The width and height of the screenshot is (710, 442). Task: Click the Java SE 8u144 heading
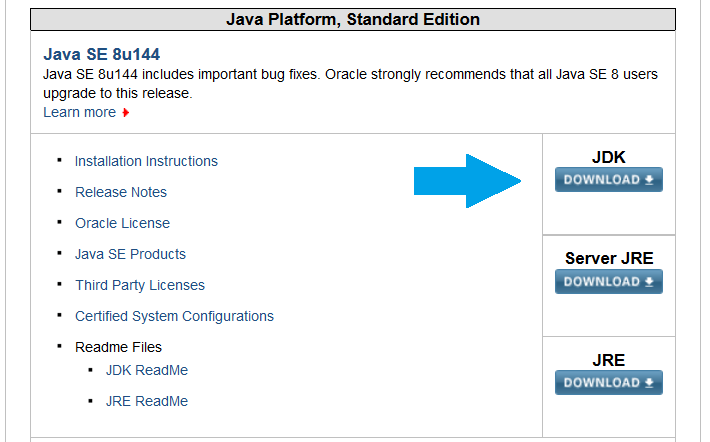101,54
